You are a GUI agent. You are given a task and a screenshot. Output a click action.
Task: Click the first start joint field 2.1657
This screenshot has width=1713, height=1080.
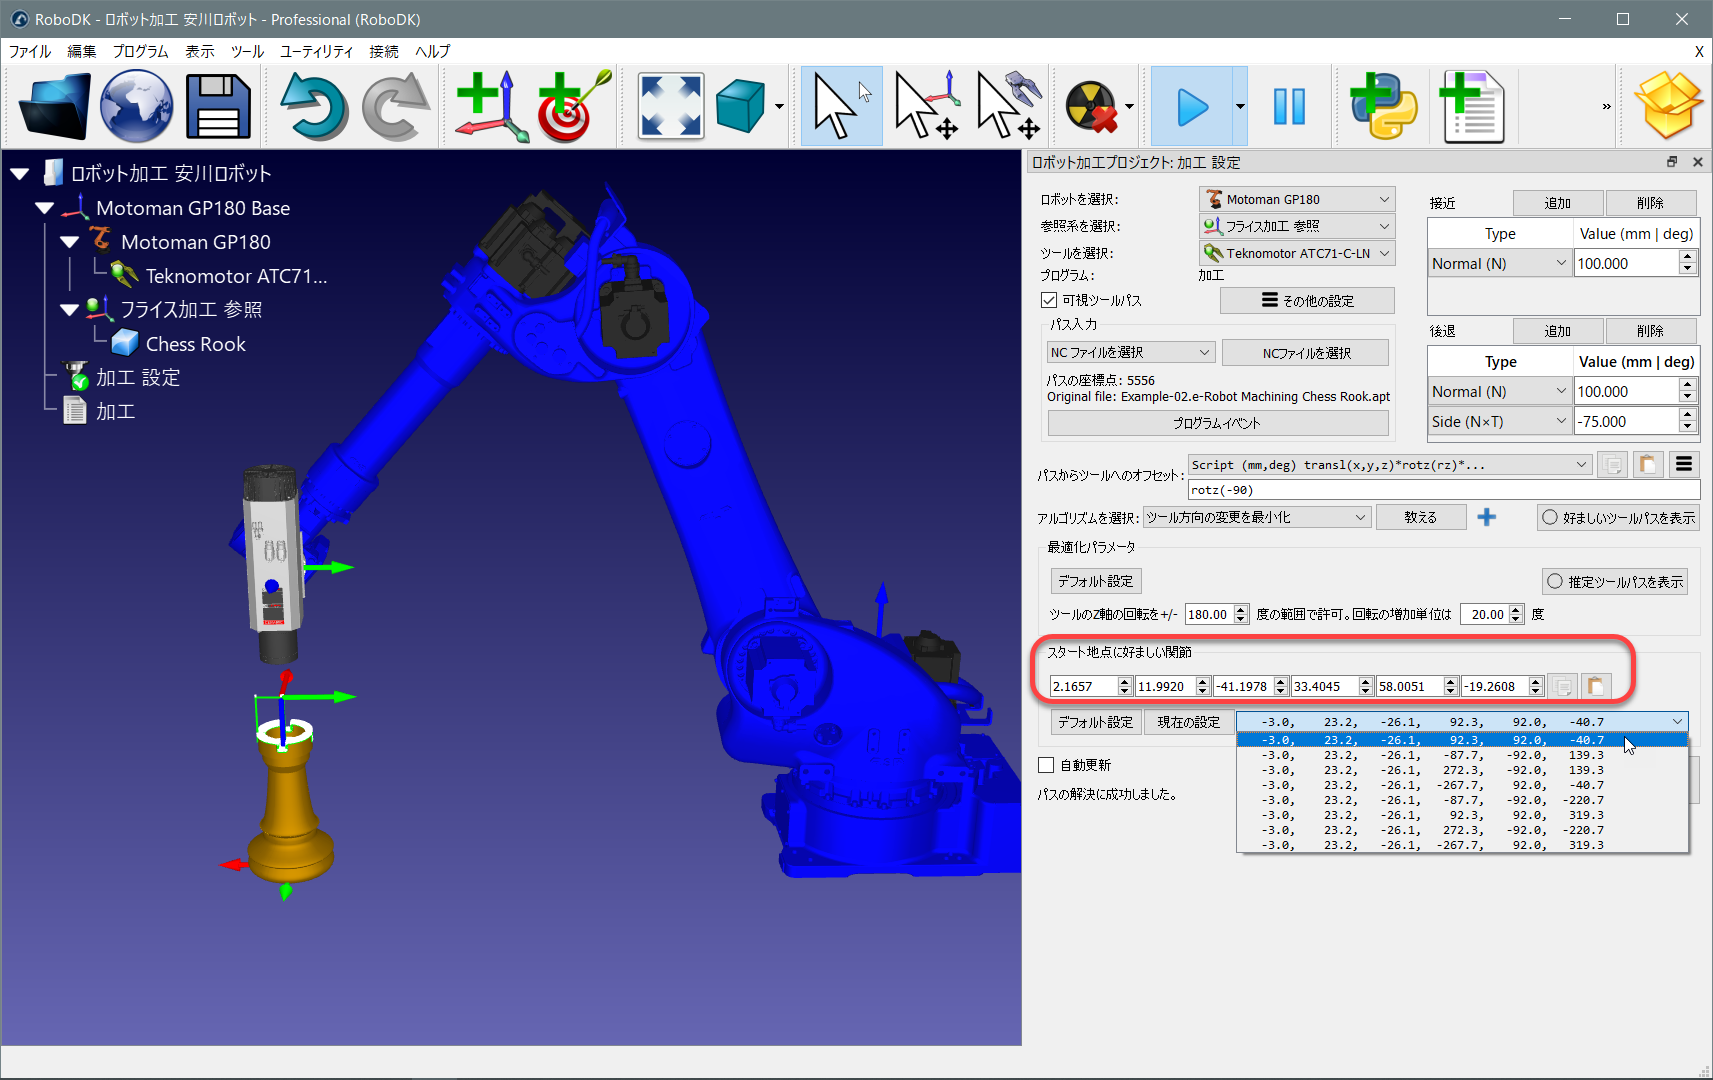click(1083, 686)
